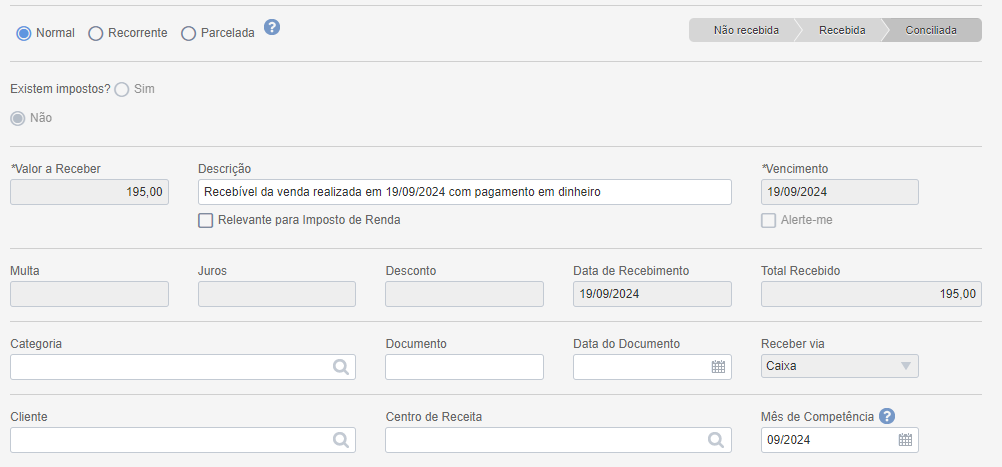The image size is (1002, 467).
Task: Search with Centro de Receita magnifier icon
Action: 716,440
